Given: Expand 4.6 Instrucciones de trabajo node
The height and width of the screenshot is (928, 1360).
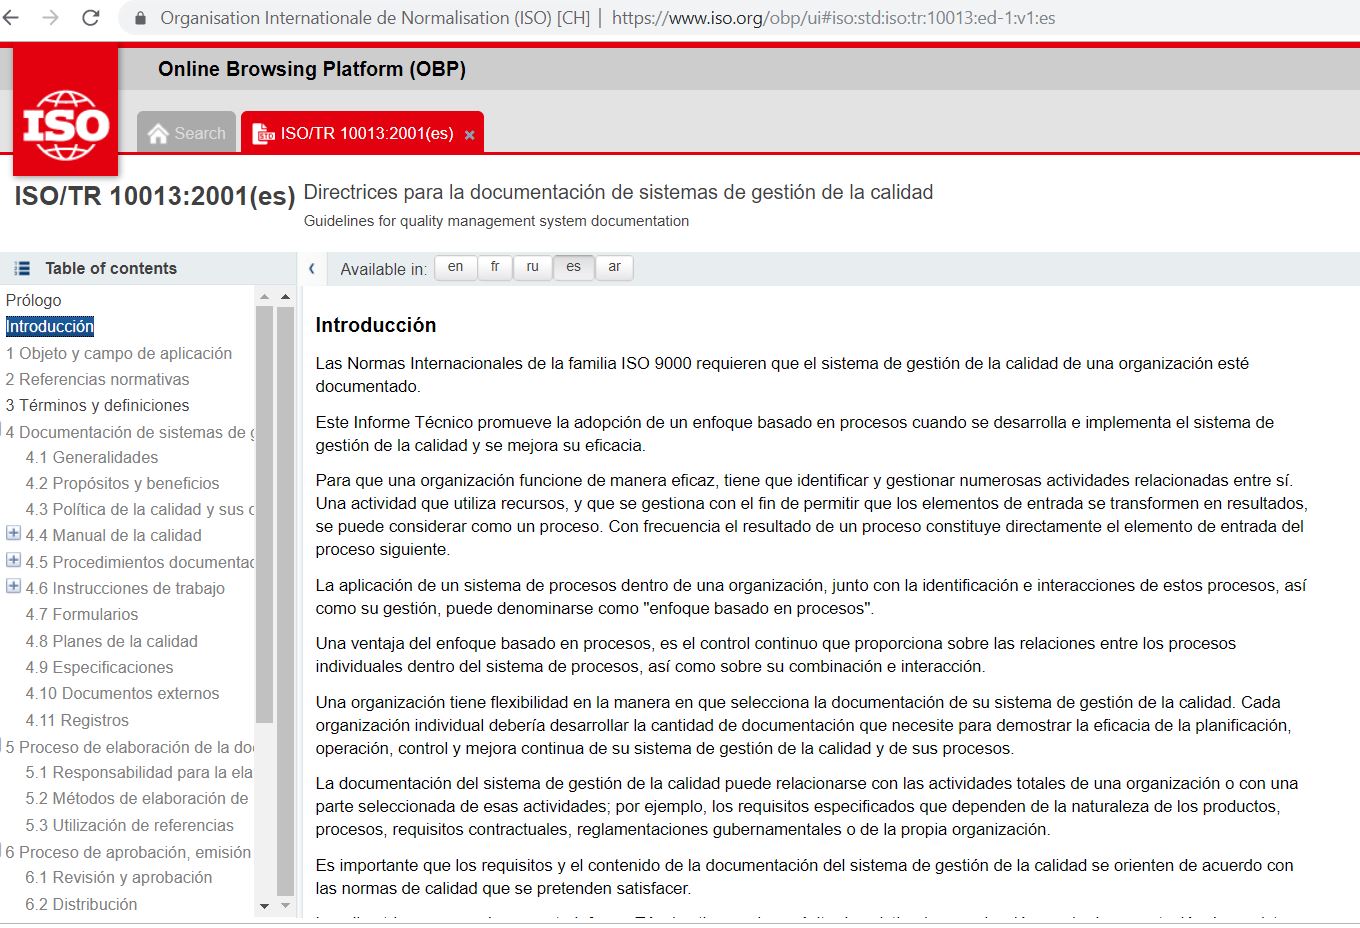Looking at the screenshot, I should point(13,586).
